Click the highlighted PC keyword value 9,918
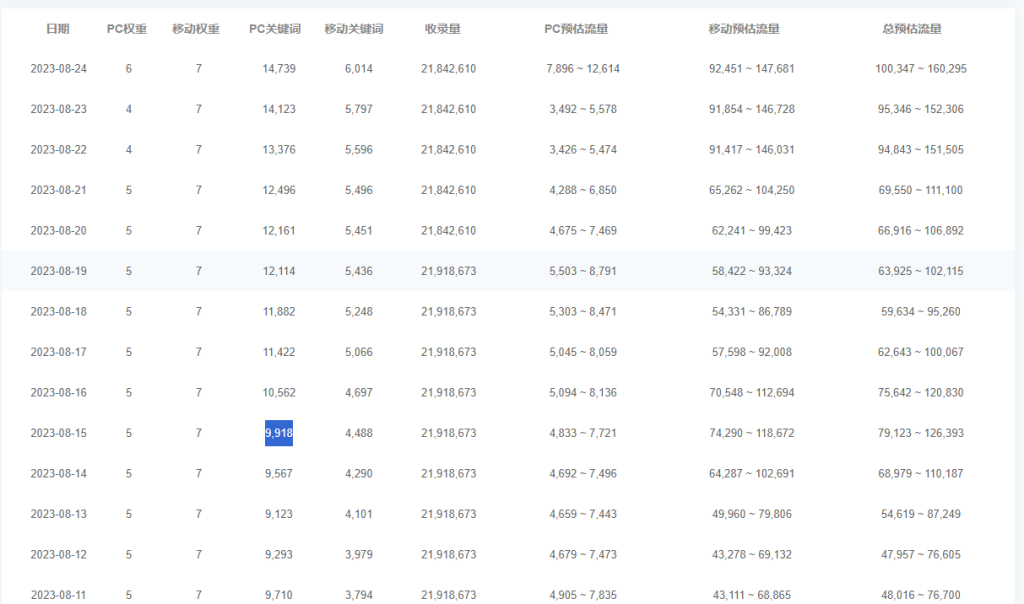Viewport: 1024px width, 604px height. 279,433
